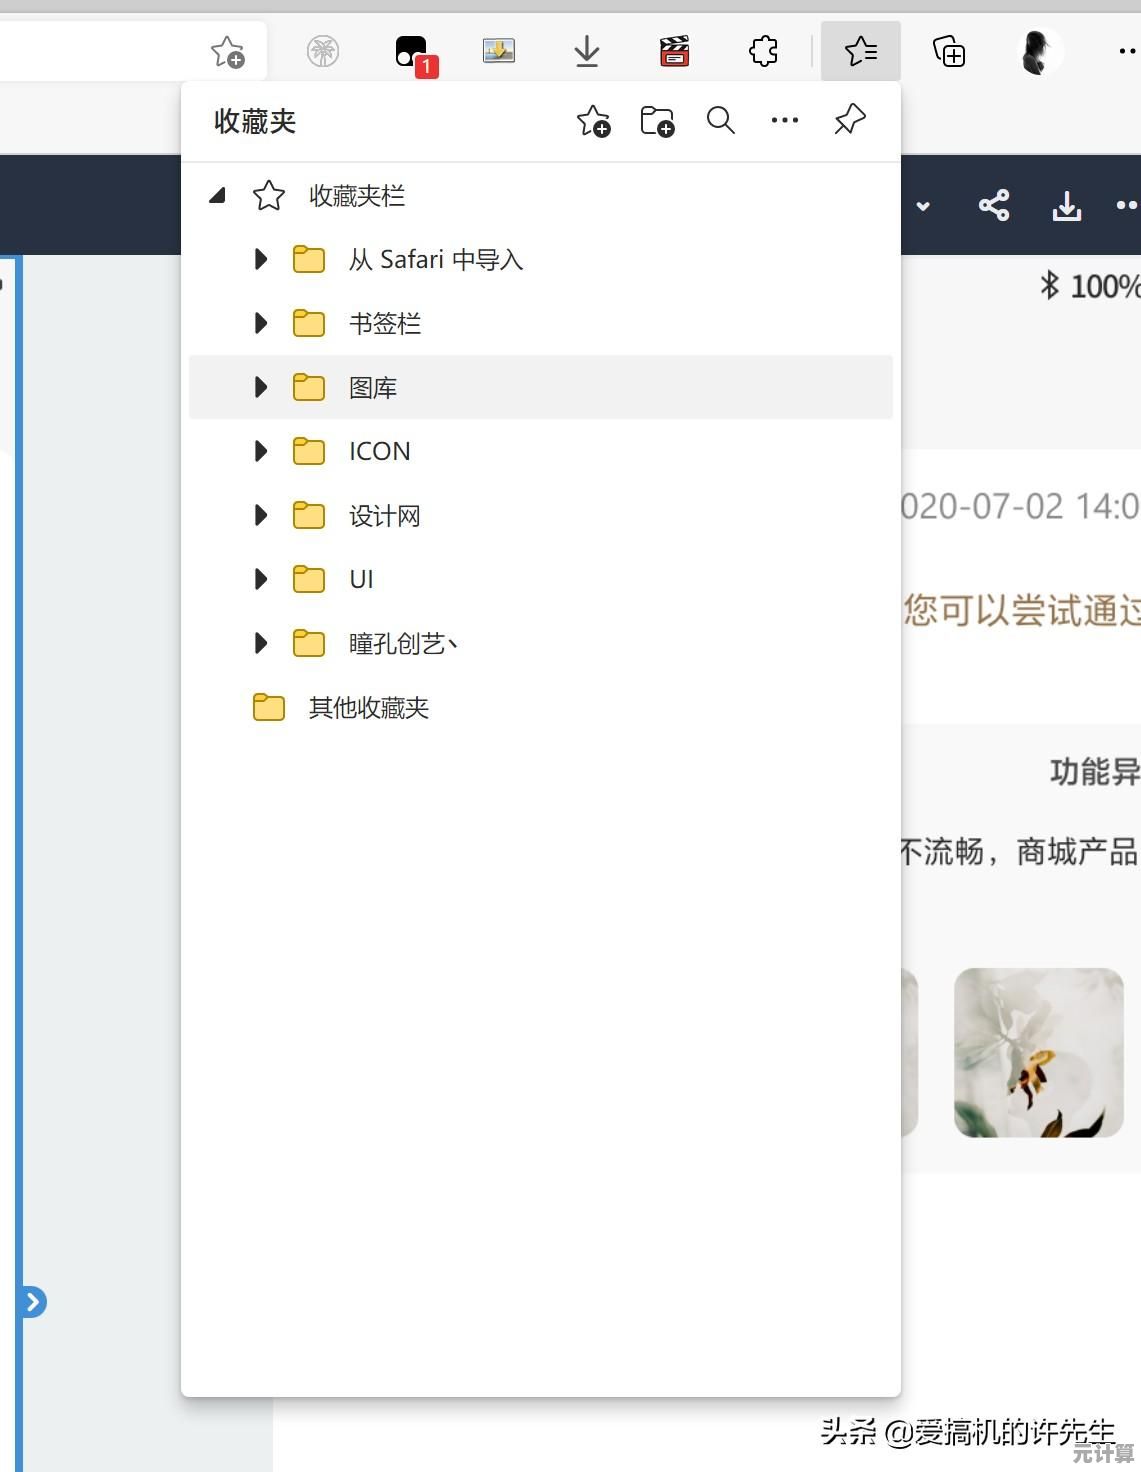This screenshot has width=1141, height=1472.
Task: Expand the 书签栏 folder arrow
Action: [261, 324]
